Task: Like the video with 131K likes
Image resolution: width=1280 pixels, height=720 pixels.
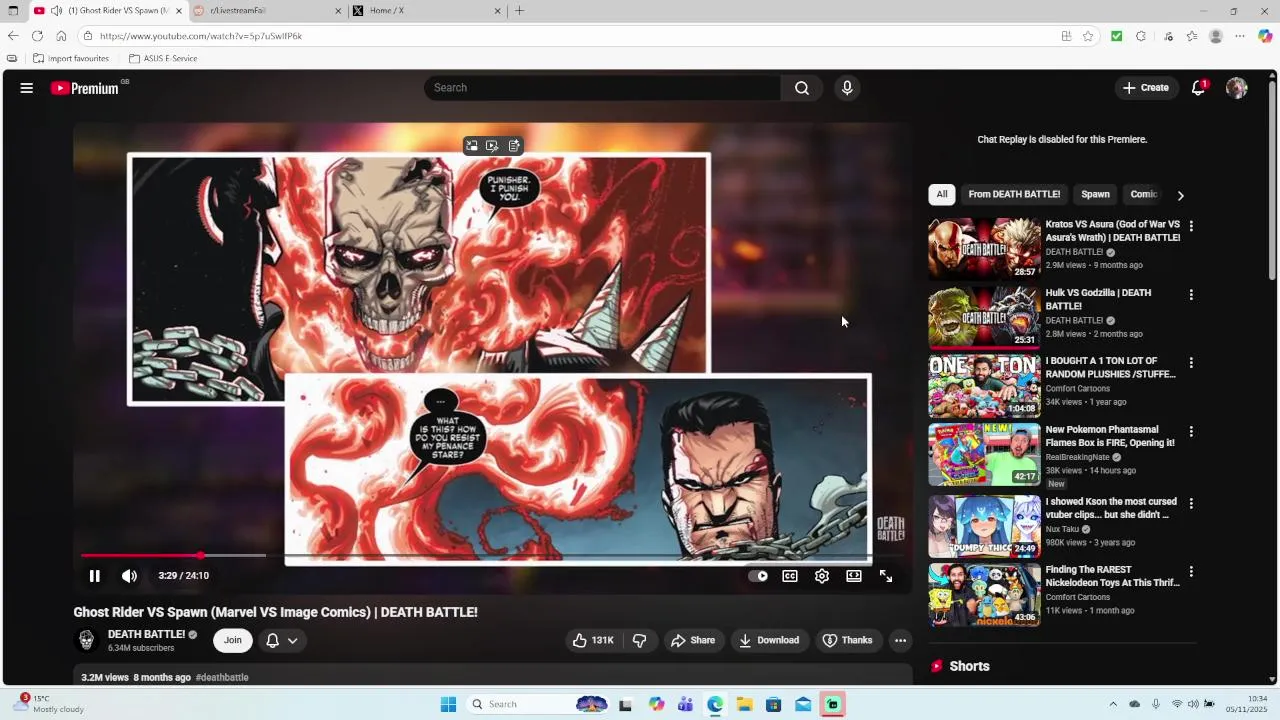Action: pyautogui.click(x=592, y=640)
